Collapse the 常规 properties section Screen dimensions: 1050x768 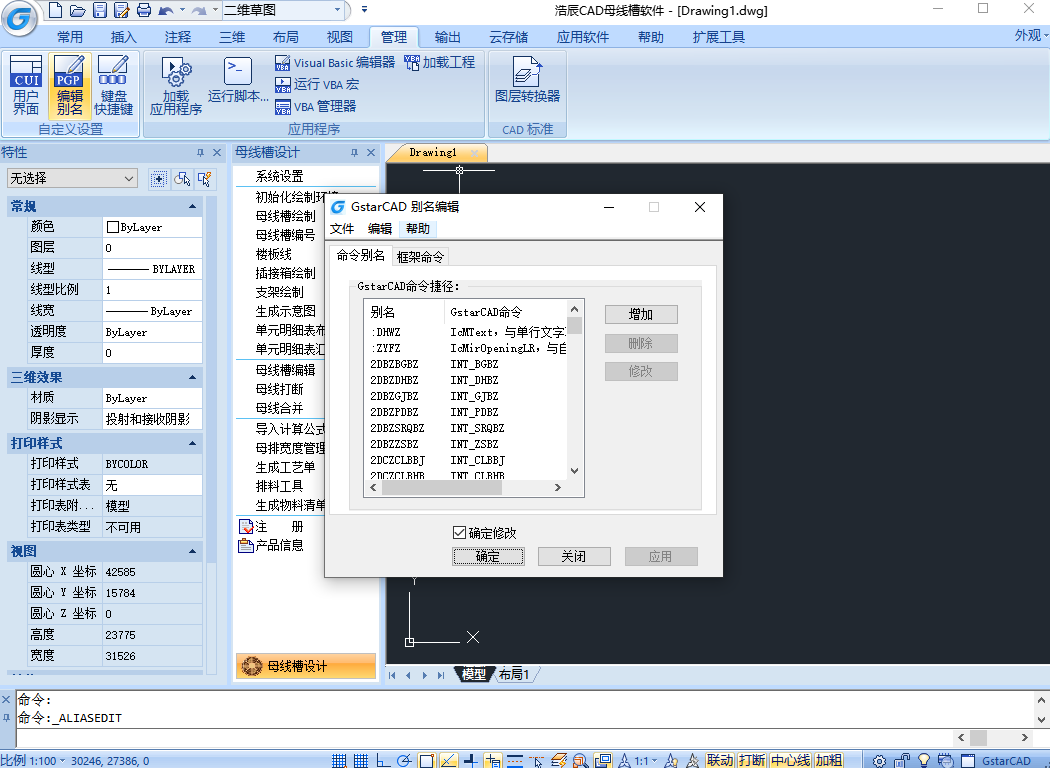(x=192, y=206)
